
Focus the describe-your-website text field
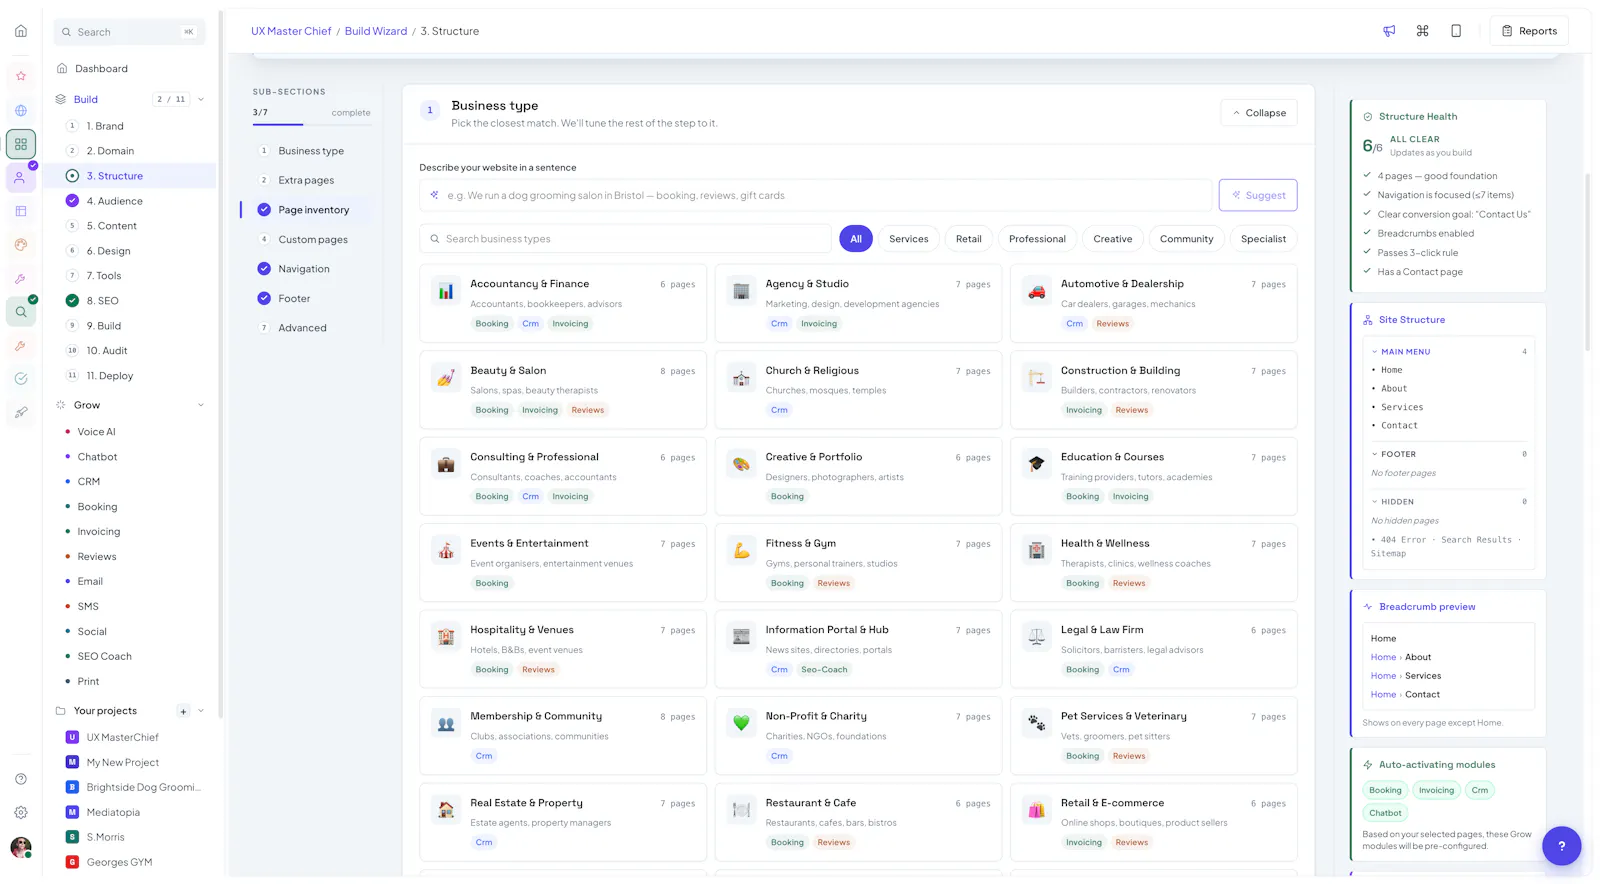pos(815,195)
